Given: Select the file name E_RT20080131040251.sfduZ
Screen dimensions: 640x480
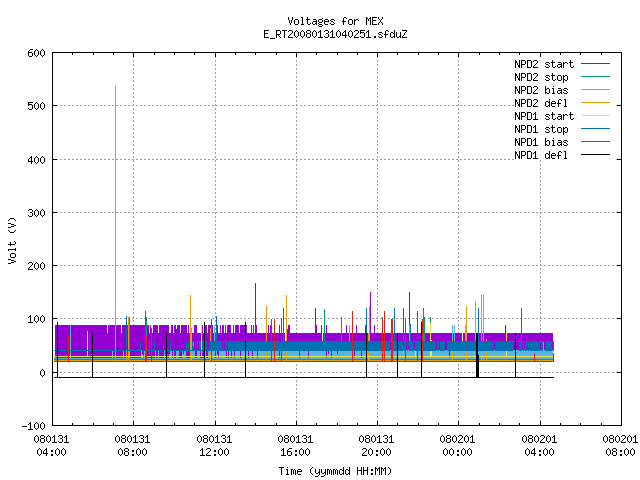Looking at the screenshot, I should [x=335, y=34].
